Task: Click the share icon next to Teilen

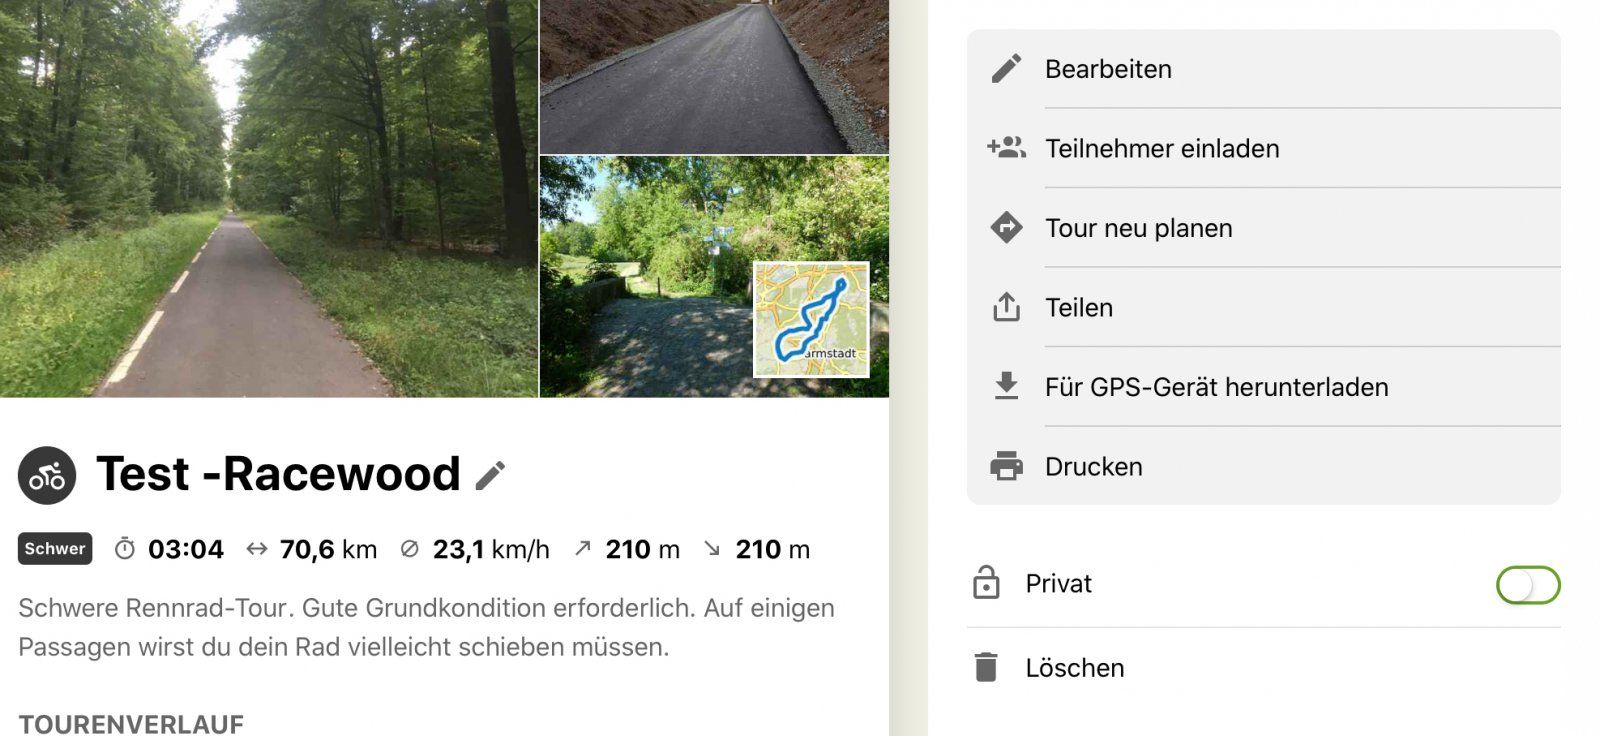Action: click(x=1006, y=307)
